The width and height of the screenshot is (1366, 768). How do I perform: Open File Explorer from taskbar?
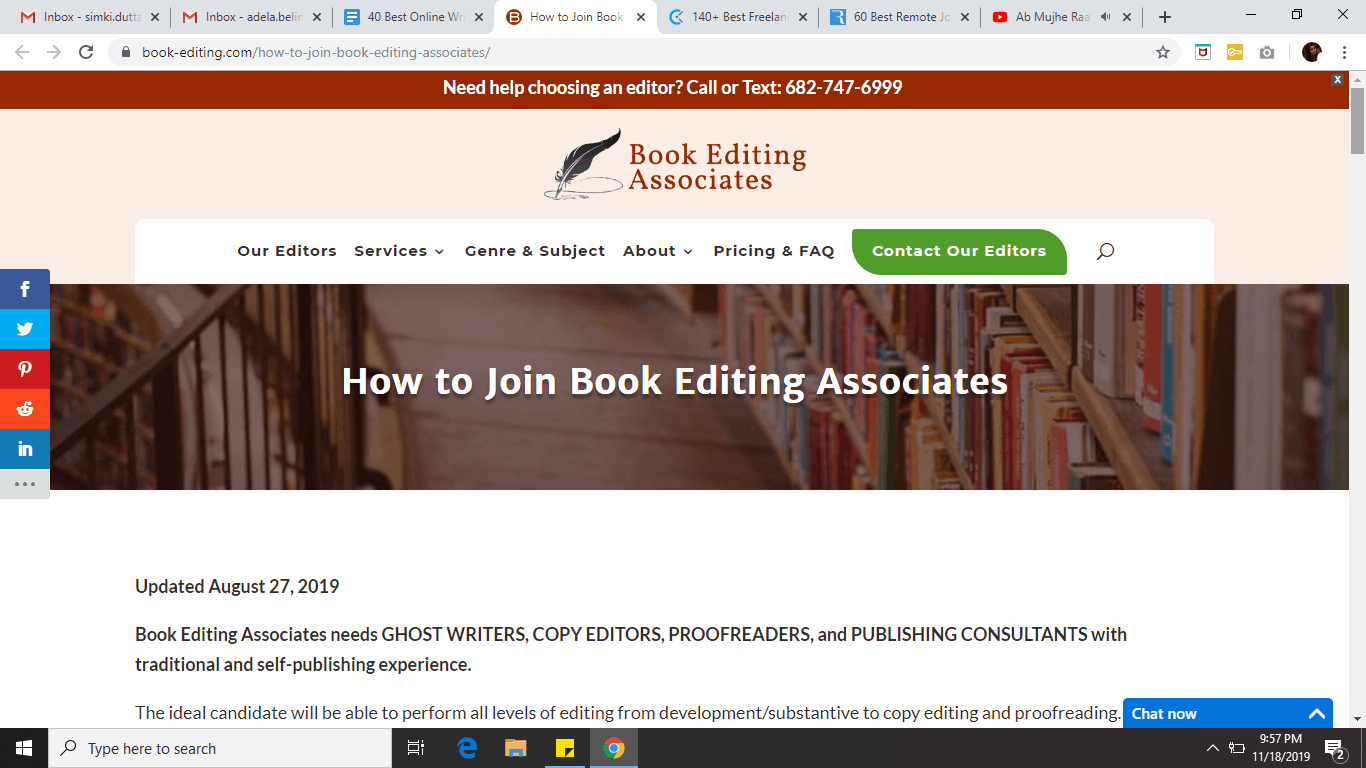[x=515, y=748]
